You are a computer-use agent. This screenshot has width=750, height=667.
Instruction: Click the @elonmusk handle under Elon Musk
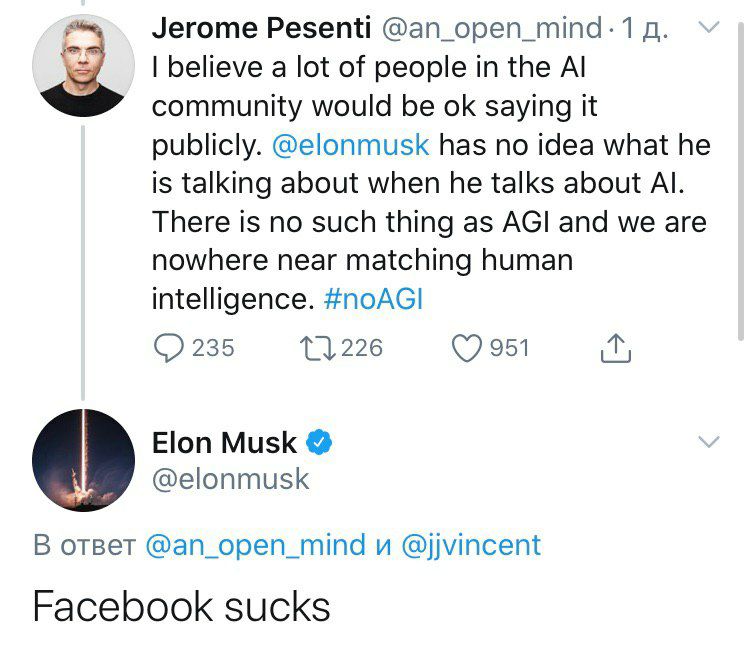(x=231, y=479)
